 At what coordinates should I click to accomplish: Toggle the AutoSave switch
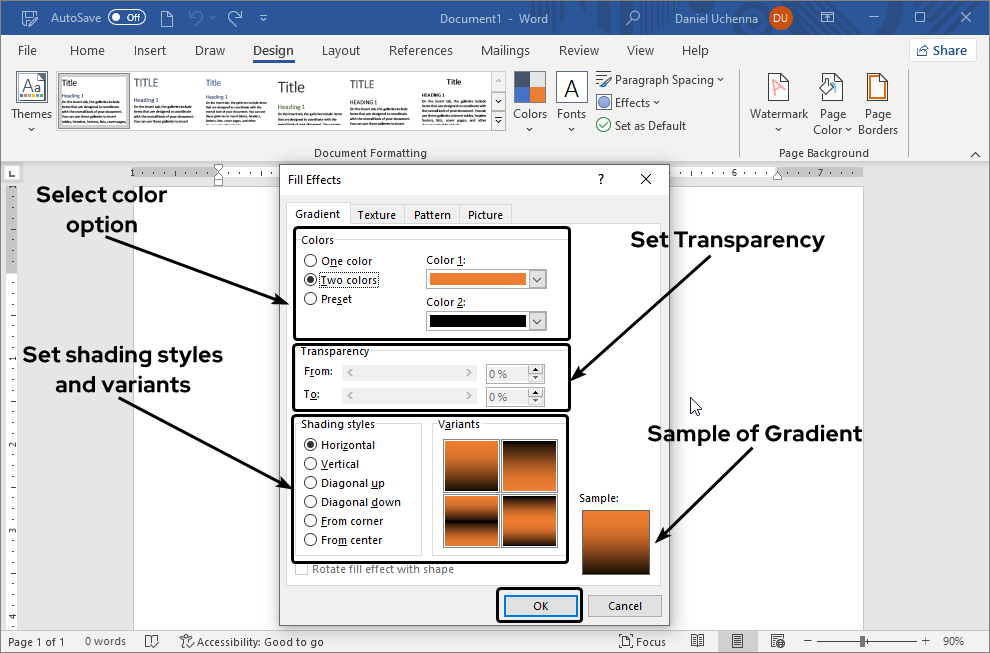click(x=126, y=18)
